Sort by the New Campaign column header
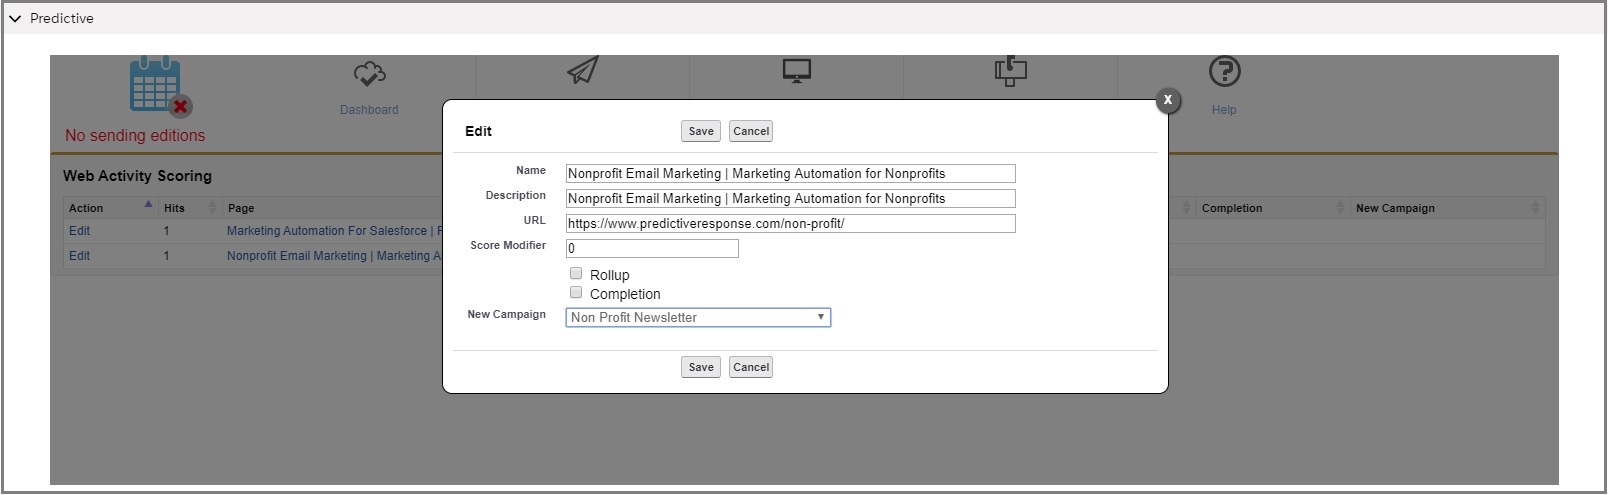The image size is (1608, 495). [1395, 208]
